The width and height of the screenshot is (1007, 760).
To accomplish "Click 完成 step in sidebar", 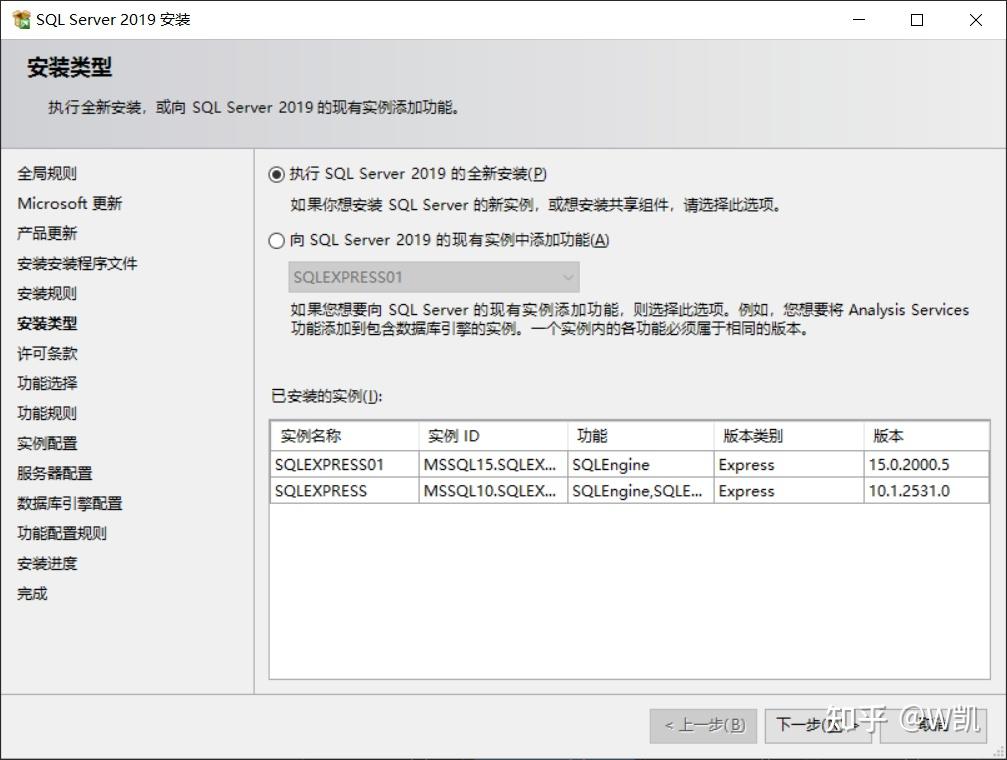I will click(x=32, y=594).
